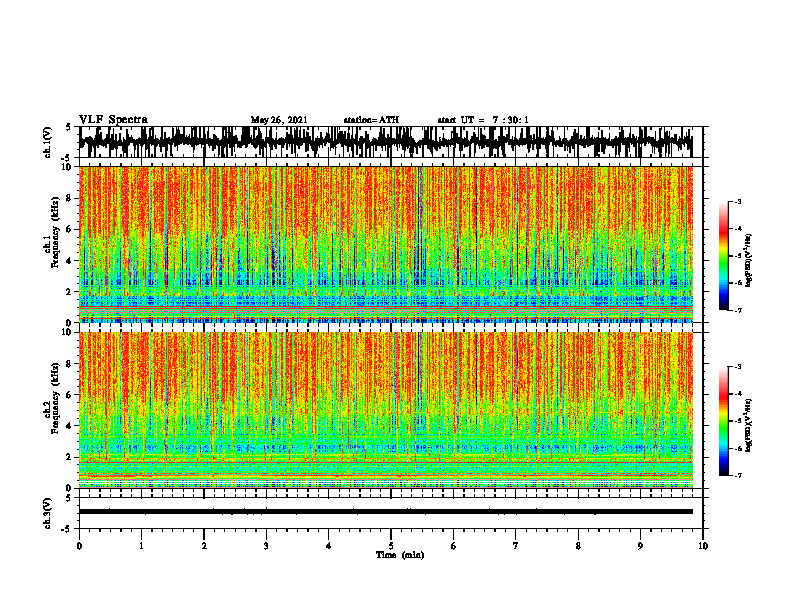Select the "May 26, 2021" date text
The image size is (792, 612).
279,120
